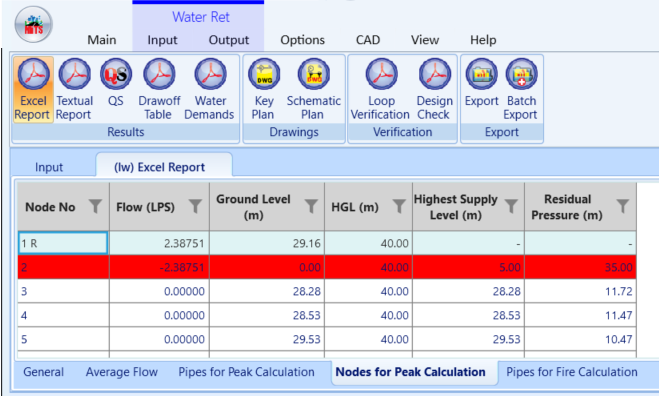659x396 pixels.
Task: Click highest supply level 5.00
Action: click(468, 267)
